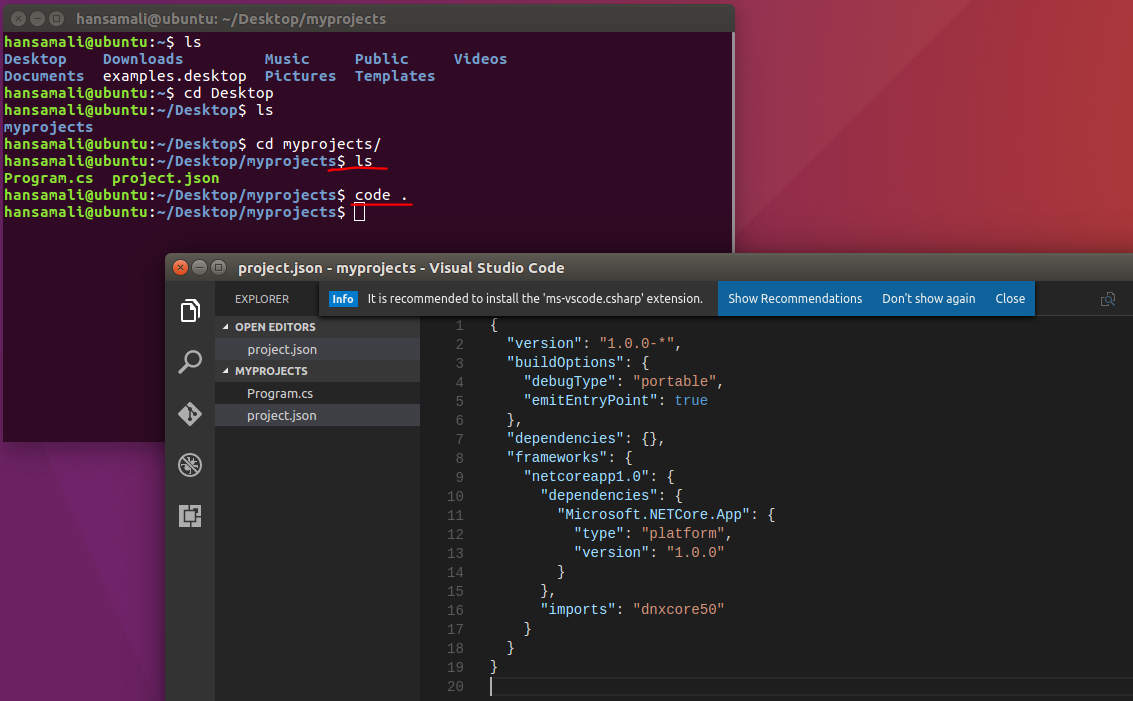Minimize the terminal window
This screenshot has height=701, width=1133.
[x=38, y=19]
